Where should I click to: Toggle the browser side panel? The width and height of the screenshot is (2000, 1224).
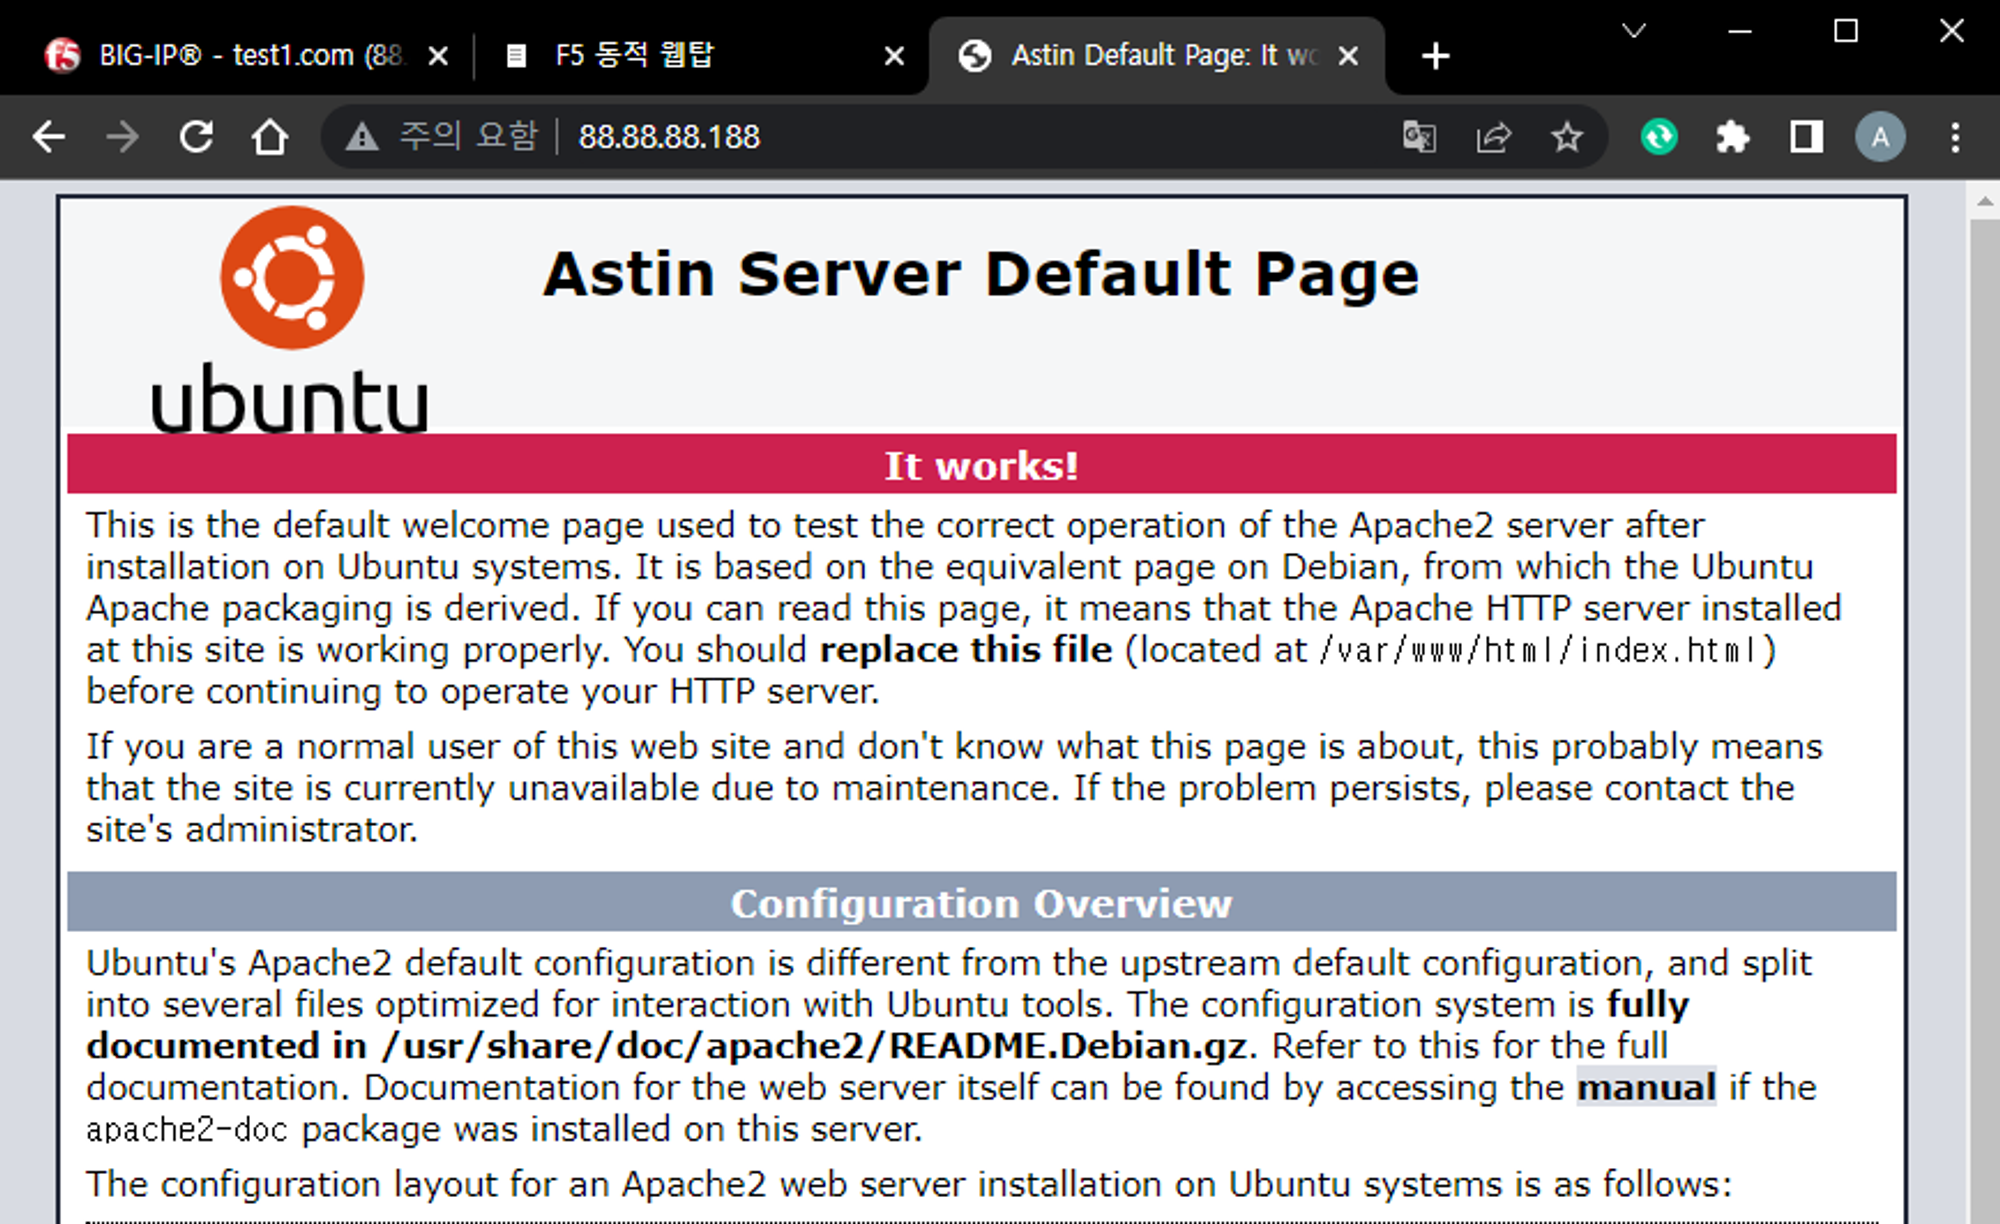pyautogui.click(x=1806, y=137)
